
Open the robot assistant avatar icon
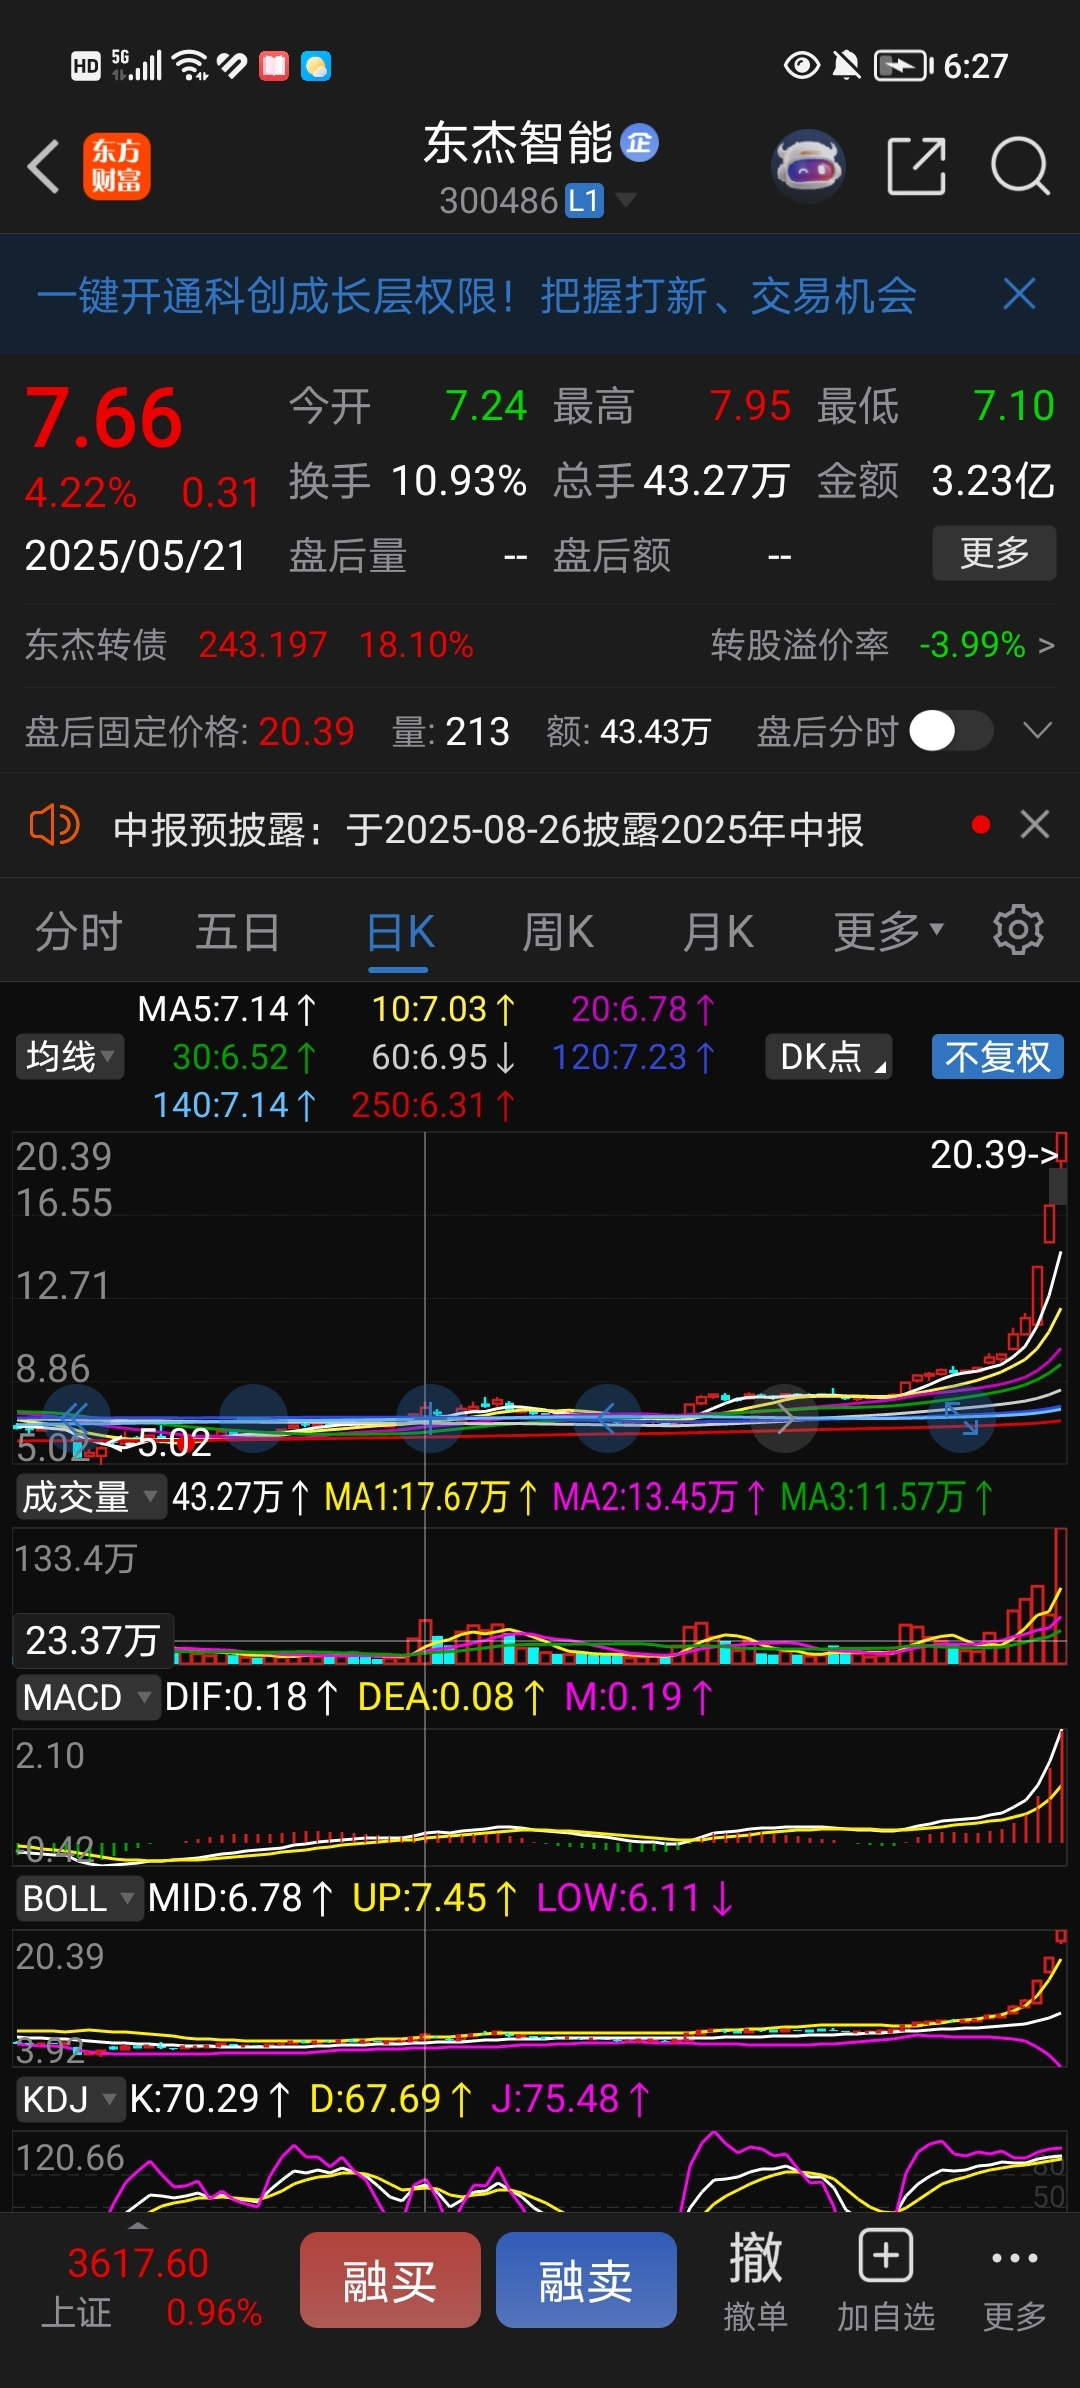[x=809, y=166]
